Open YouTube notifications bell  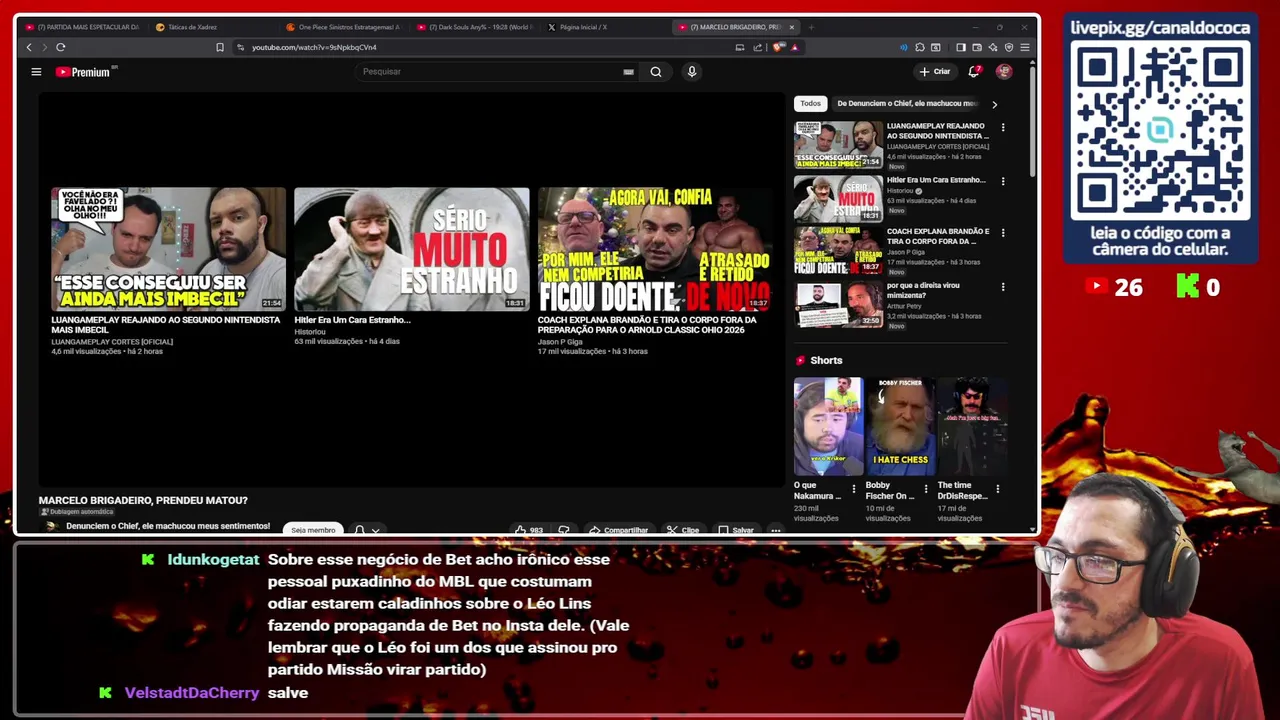point(974,72)
